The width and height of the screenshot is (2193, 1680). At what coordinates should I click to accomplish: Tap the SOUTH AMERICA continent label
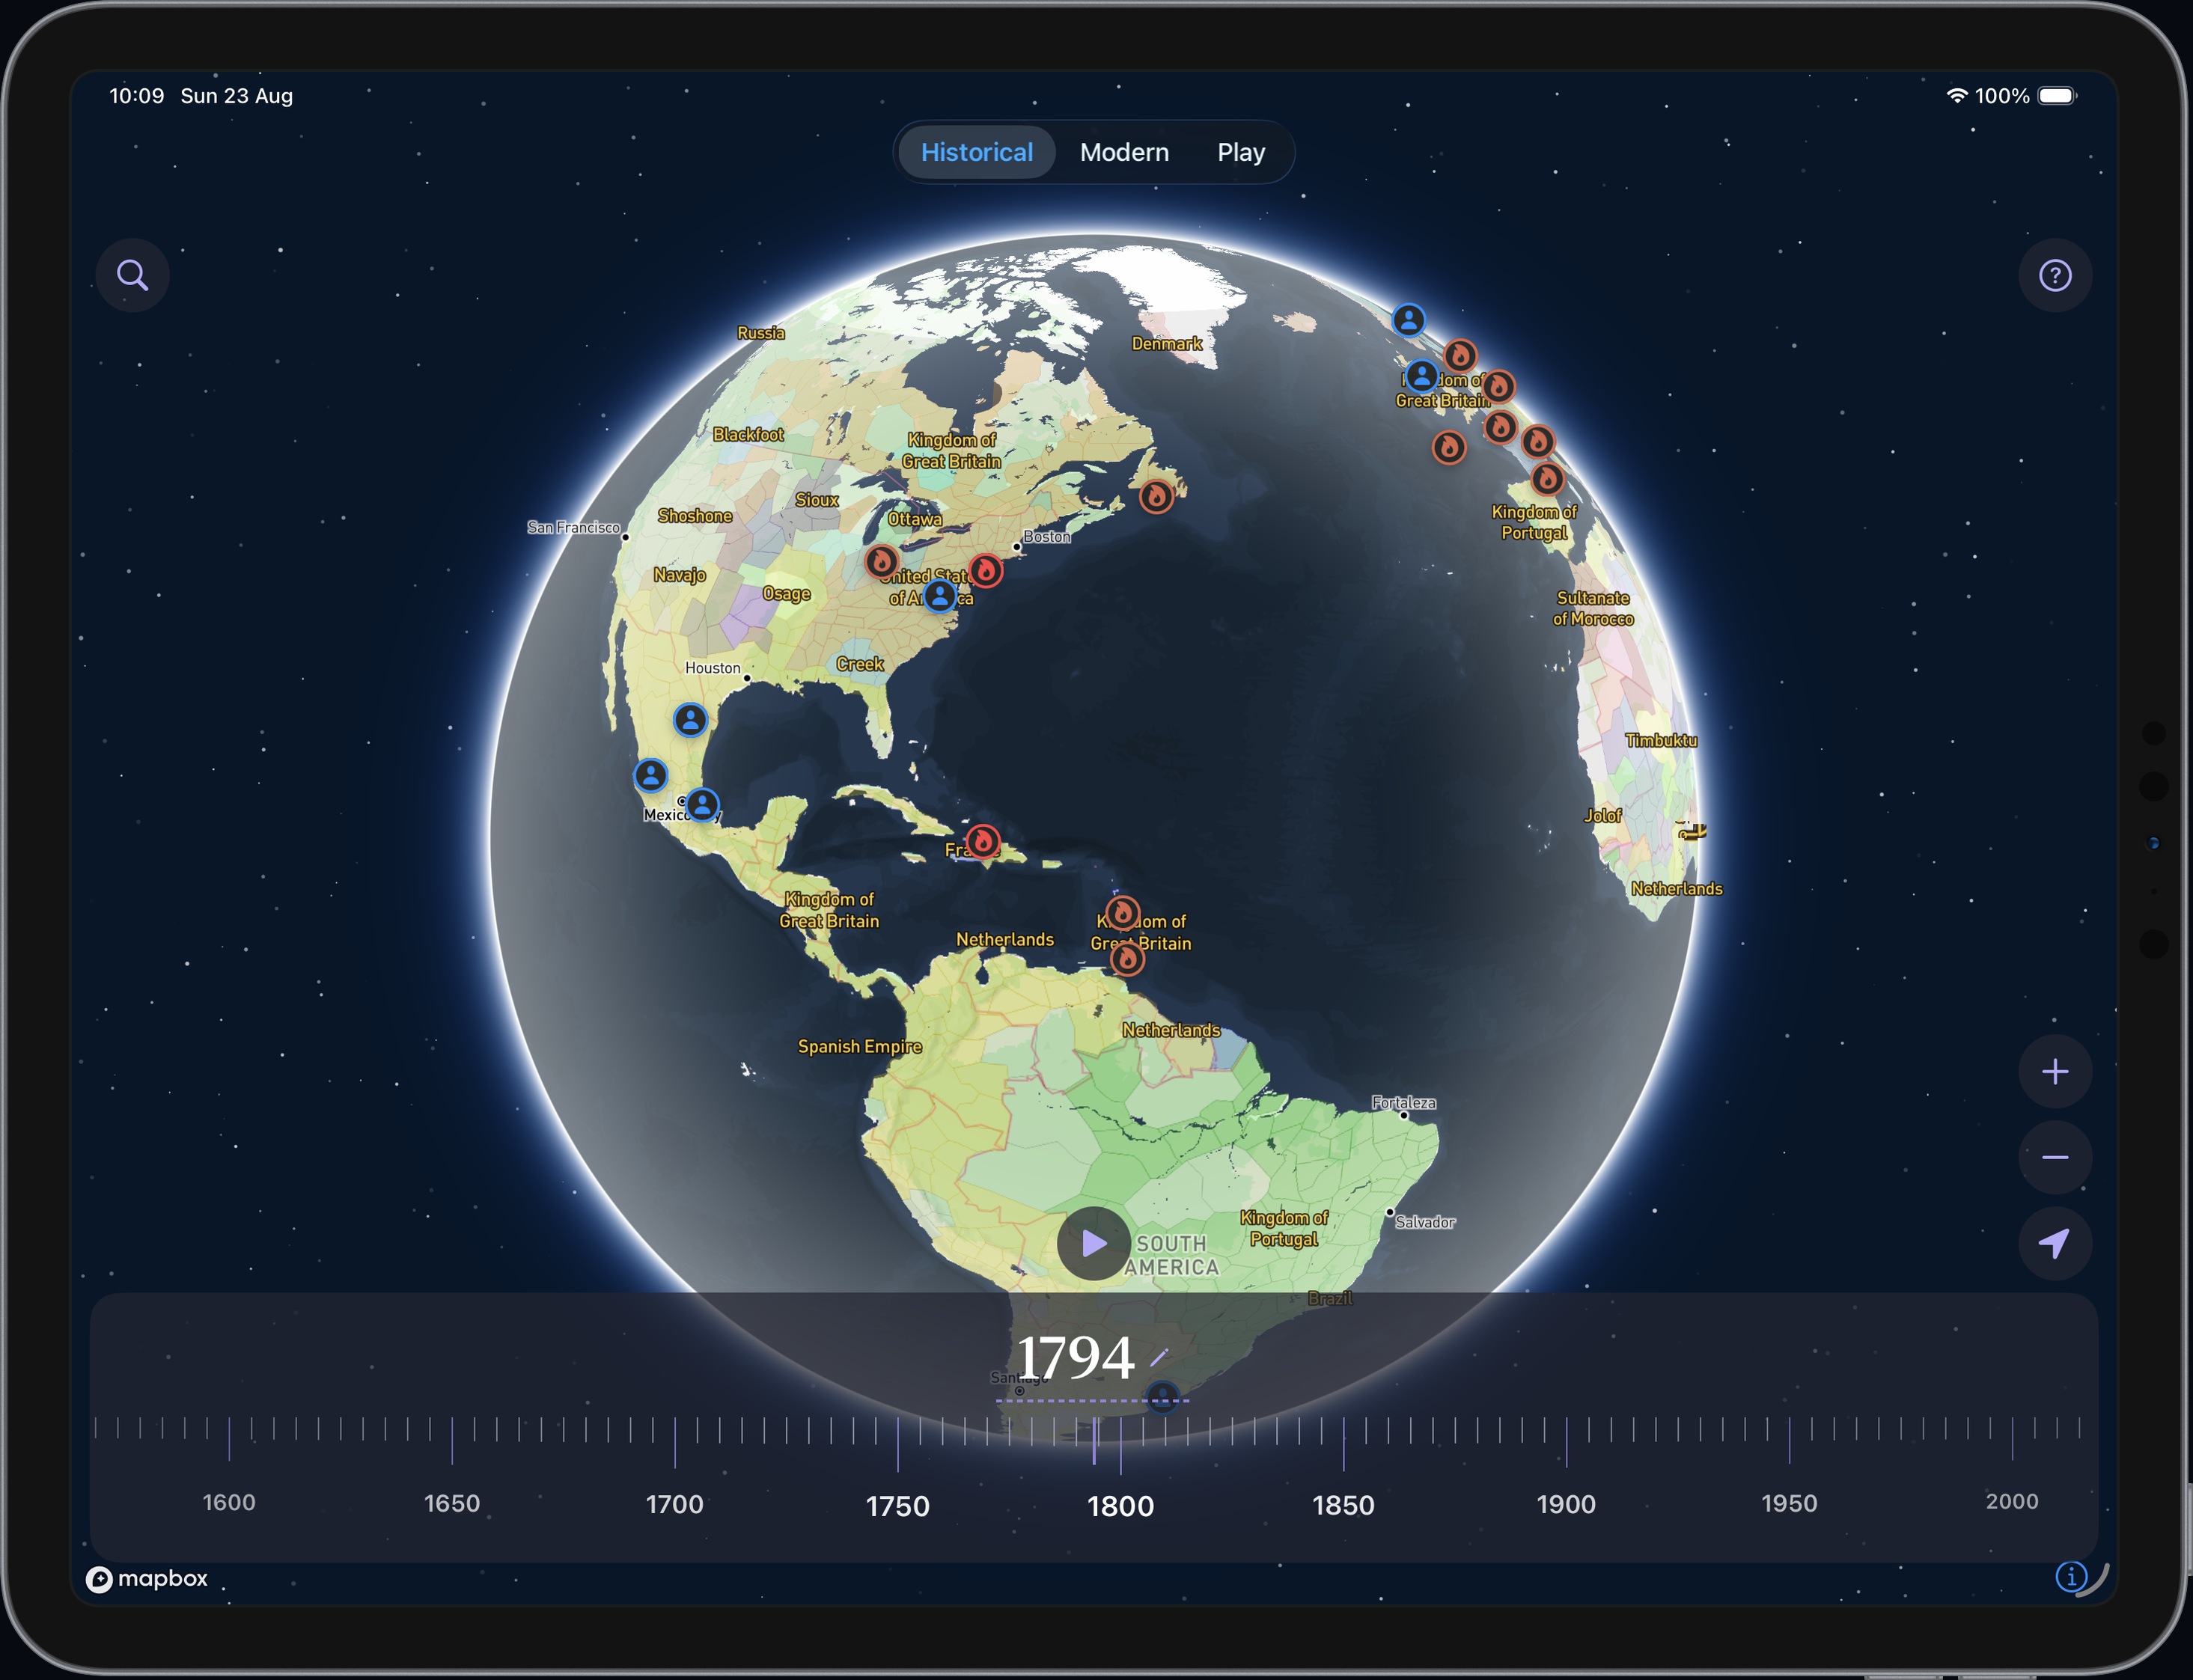[x=1171, y=1255]
